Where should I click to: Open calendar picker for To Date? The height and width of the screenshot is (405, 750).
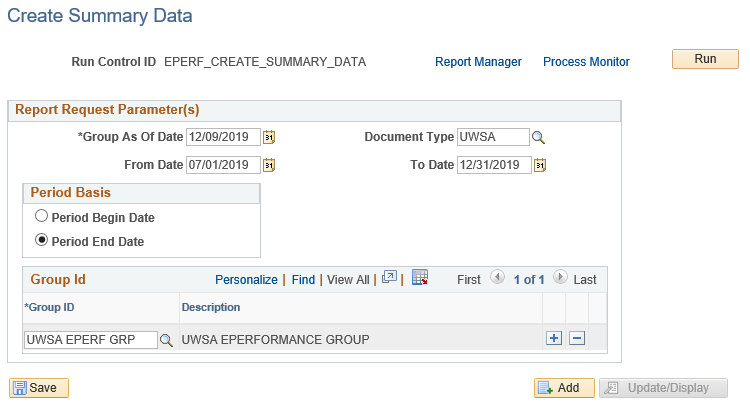(540, 165)
